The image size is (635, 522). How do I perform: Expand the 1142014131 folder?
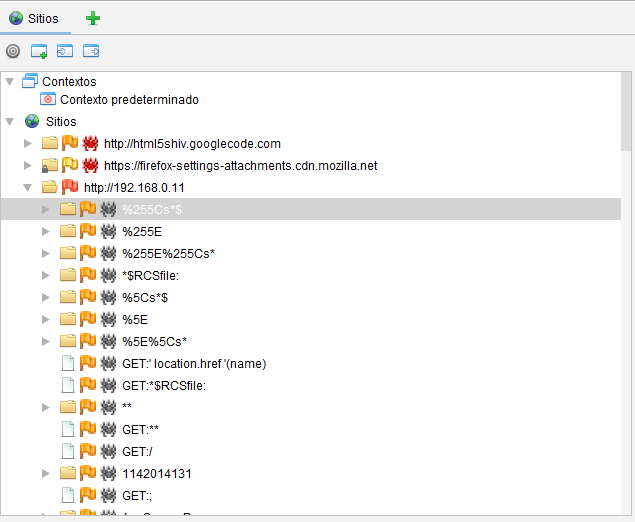coord(46,473)
